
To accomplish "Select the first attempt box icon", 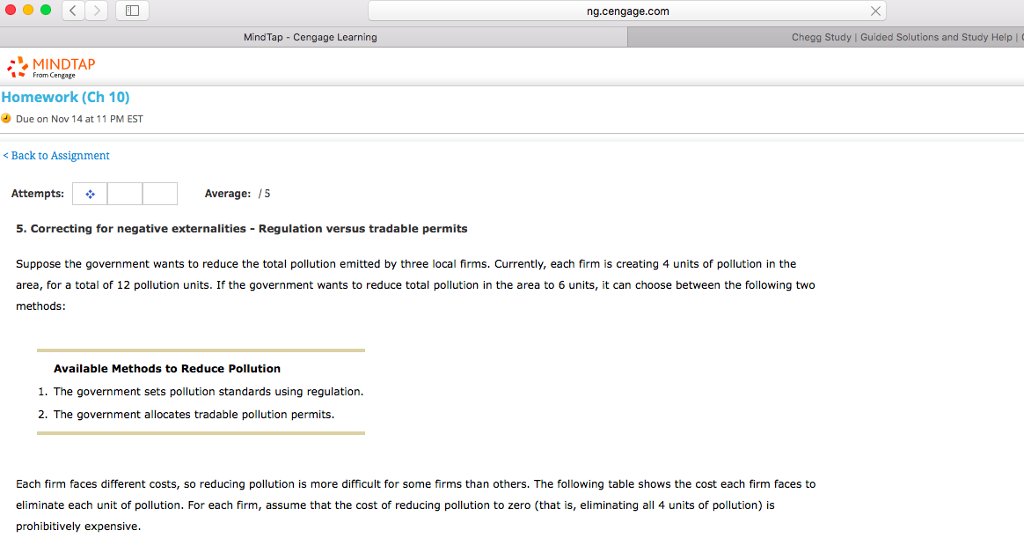I will point(90,194).
